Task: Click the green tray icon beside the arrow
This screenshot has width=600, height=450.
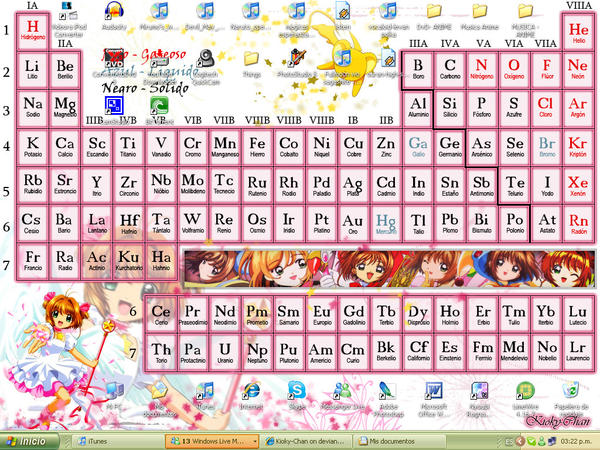Action: [x=531, y=442]
